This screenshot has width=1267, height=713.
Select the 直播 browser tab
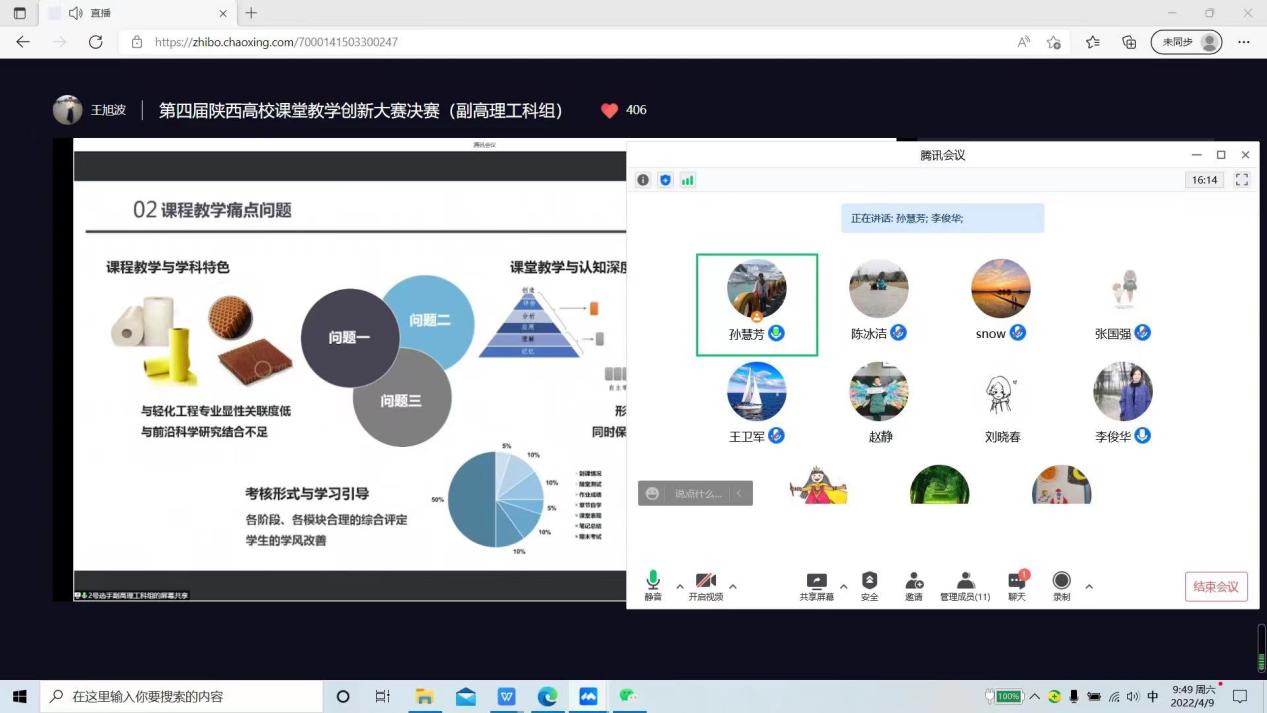[x=130, y=13]
